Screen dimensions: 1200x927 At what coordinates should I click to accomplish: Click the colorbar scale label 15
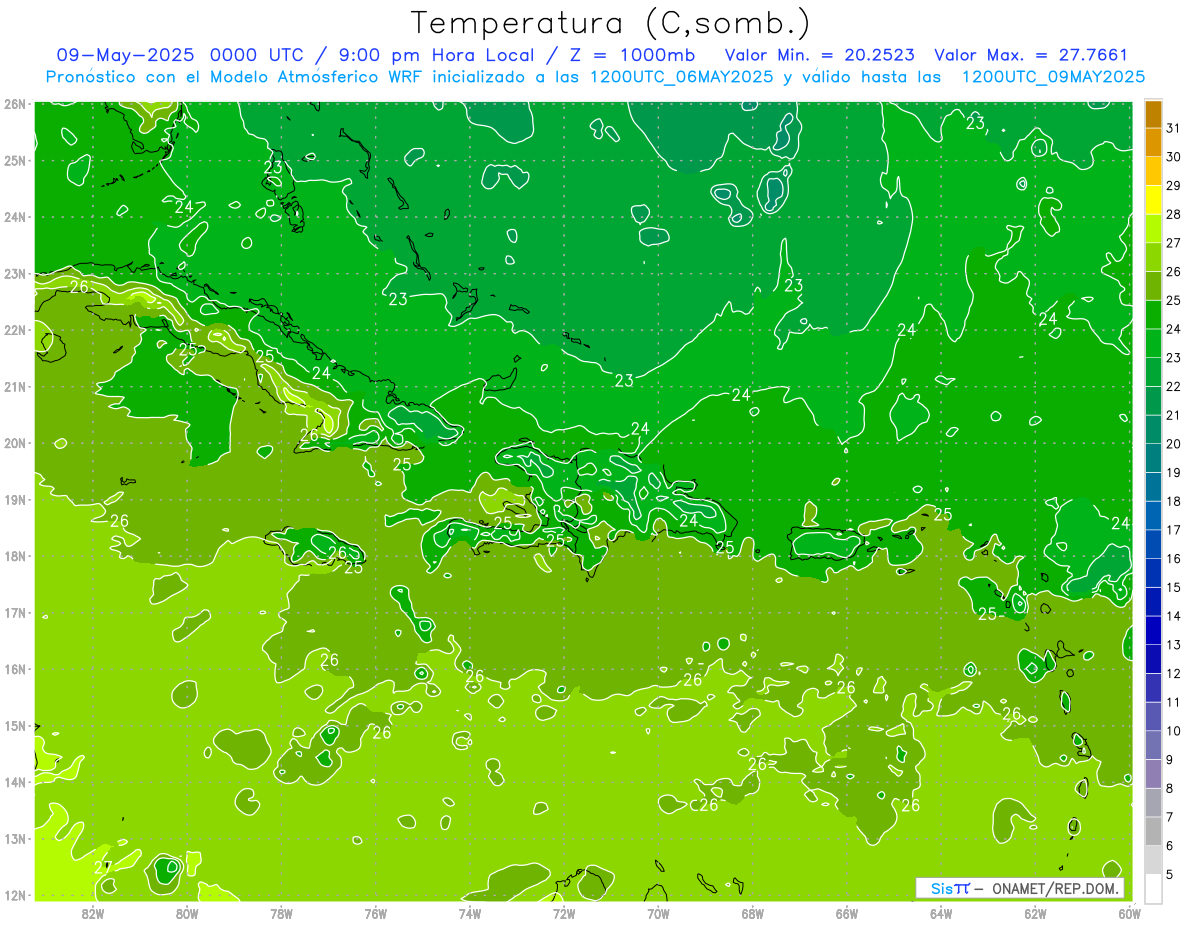pyautogui.click(x=1173, y=588)
